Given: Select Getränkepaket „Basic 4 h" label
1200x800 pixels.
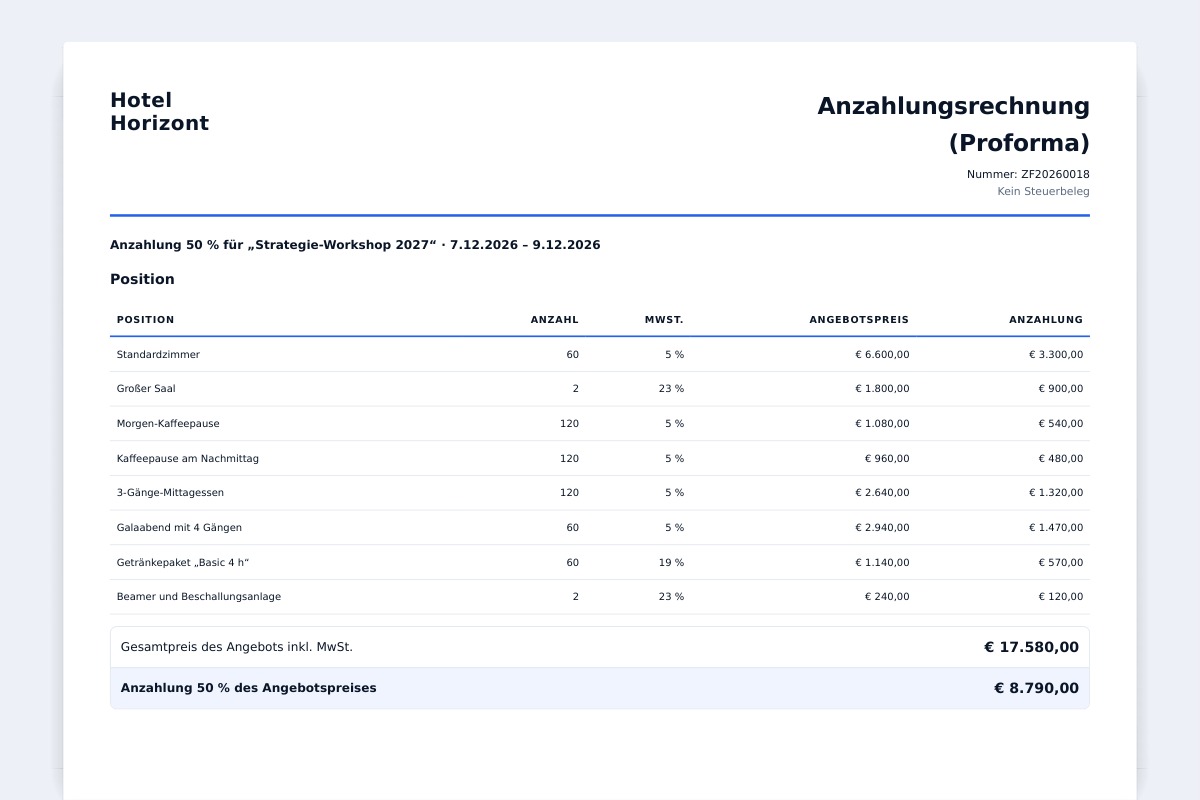Looking at the screenshot, I should click(183, 562).
